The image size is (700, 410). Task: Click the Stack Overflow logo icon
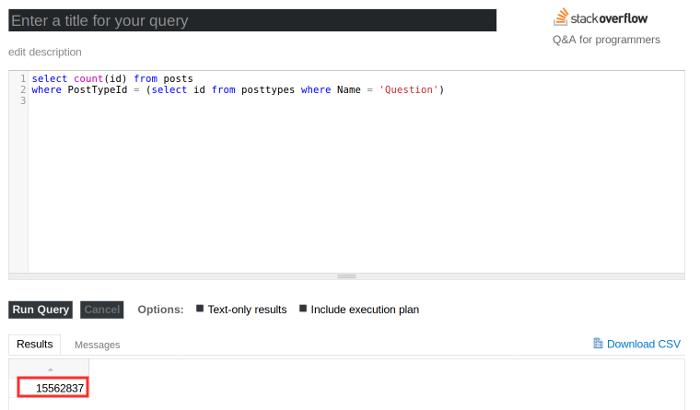(561, 17)
